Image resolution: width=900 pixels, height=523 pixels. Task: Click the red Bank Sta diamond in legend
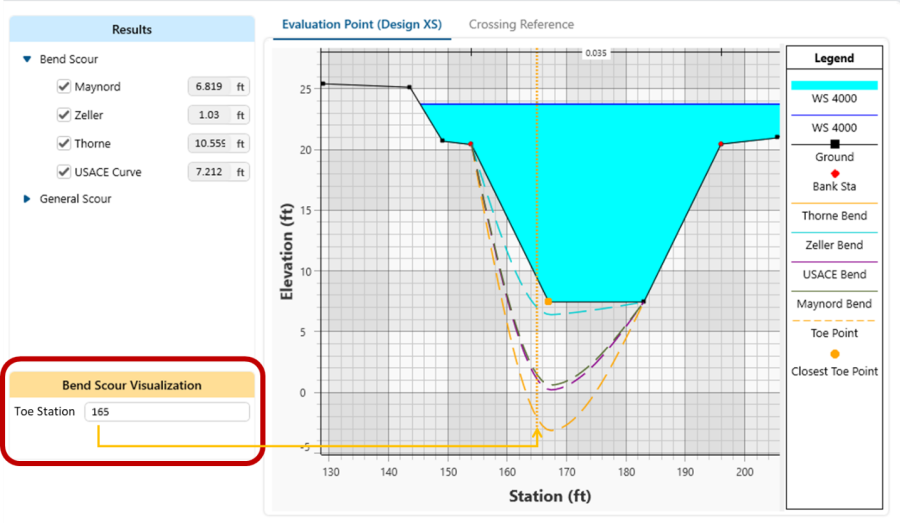[x=834, y=174]
